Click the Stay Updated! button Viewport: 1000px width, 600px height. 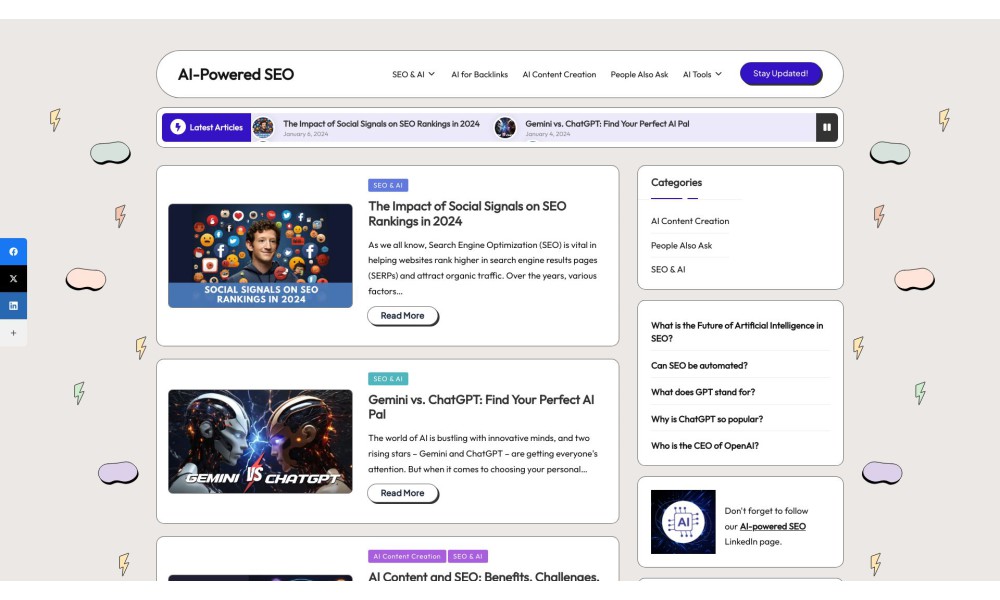coord(781,73)
